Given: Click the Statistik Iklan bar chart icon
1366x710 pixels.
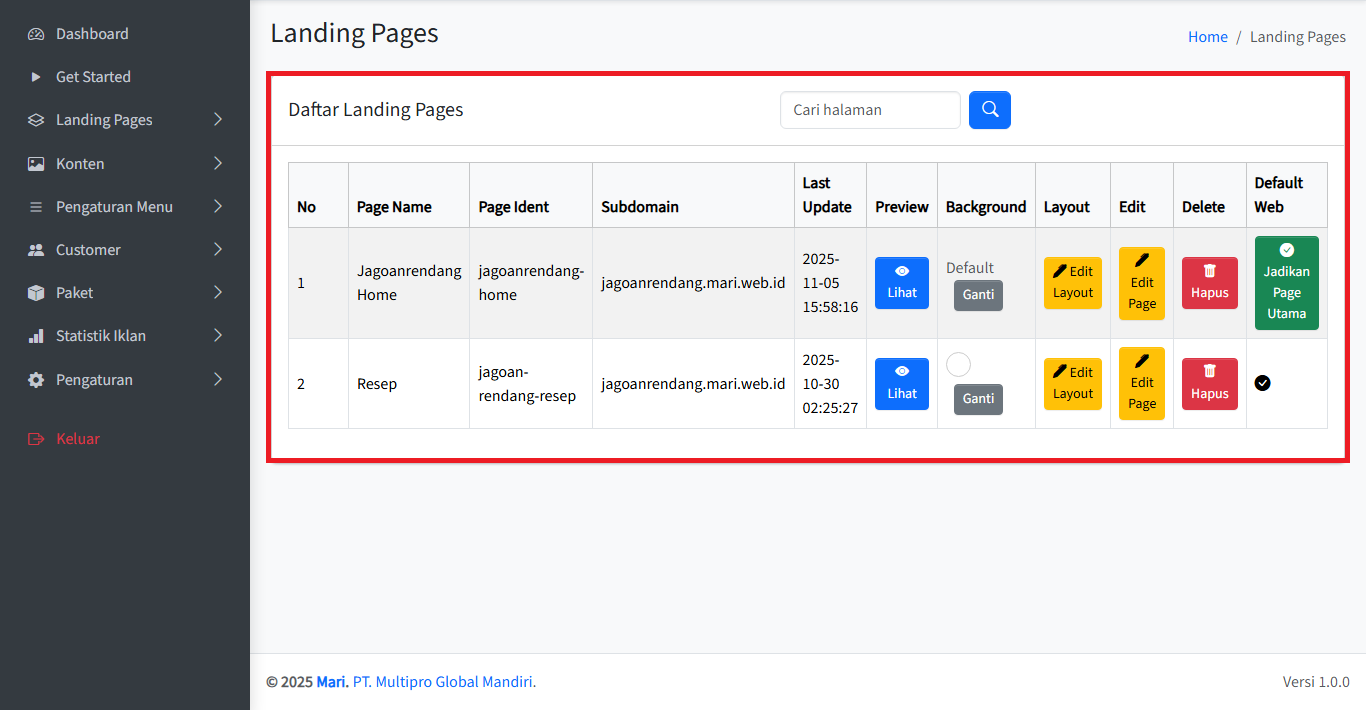Looking at the screenshot, I should coord(36,336).
